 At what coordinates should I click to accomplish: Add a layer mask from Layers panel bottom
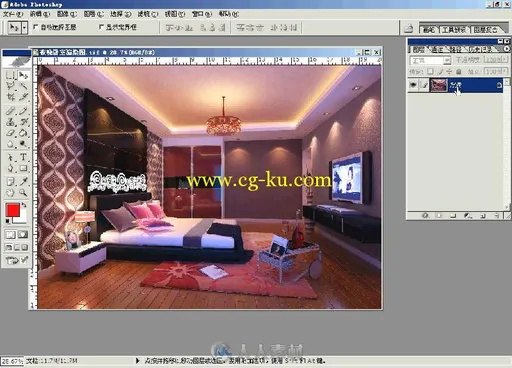[439, 216]
